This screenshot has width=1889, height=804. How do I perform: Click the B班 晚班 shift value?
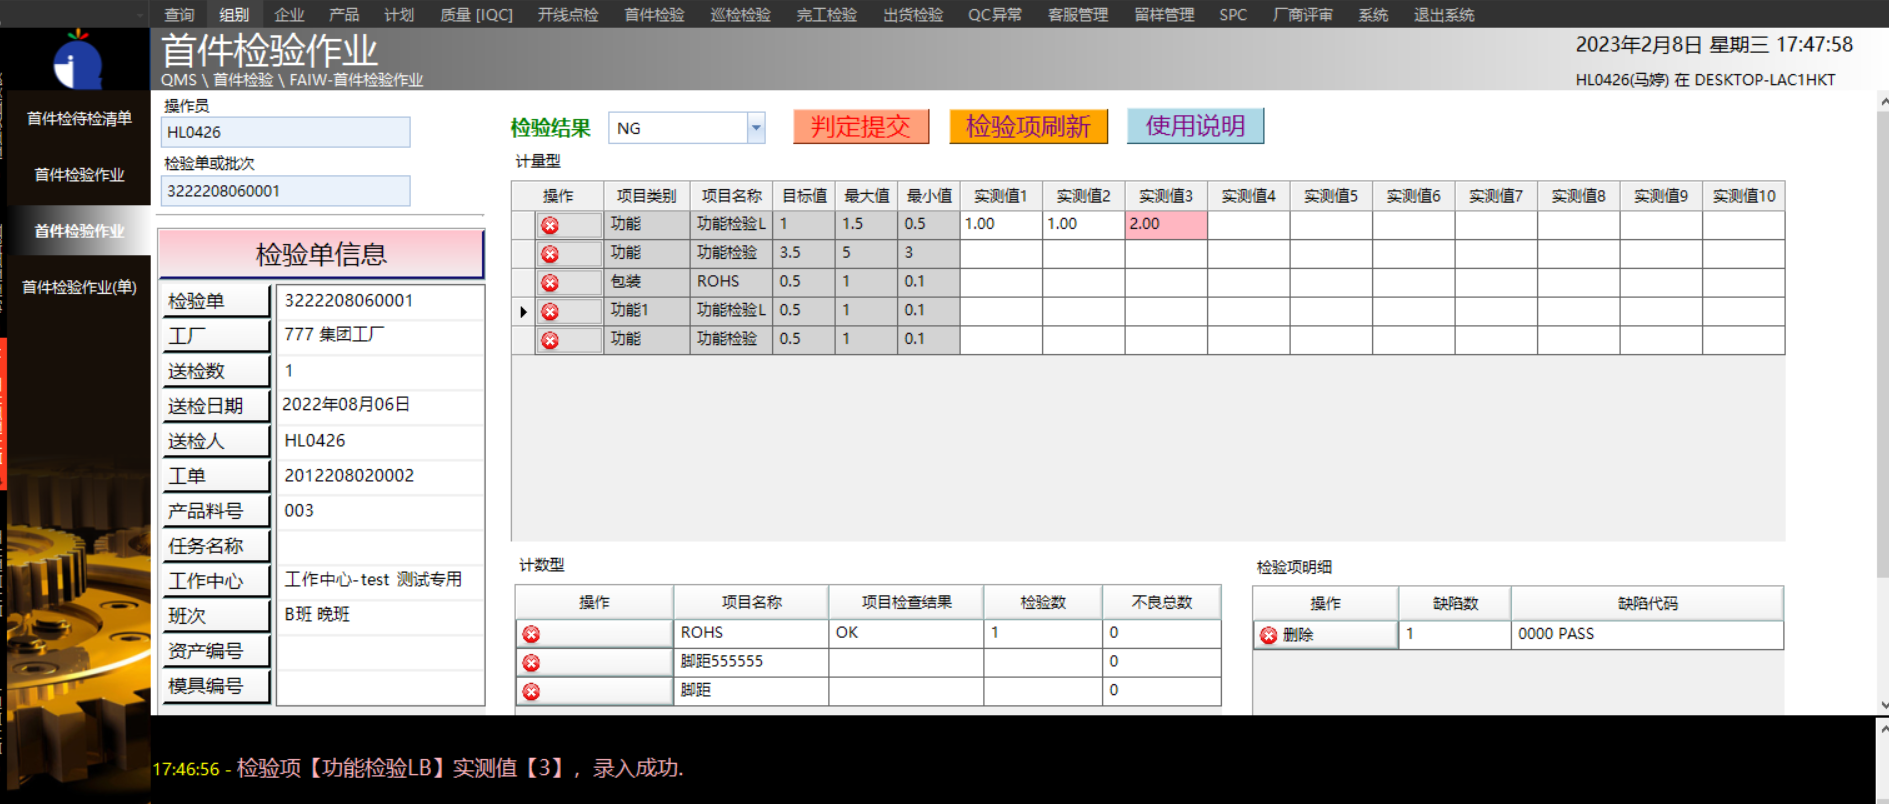coord(317,614)
